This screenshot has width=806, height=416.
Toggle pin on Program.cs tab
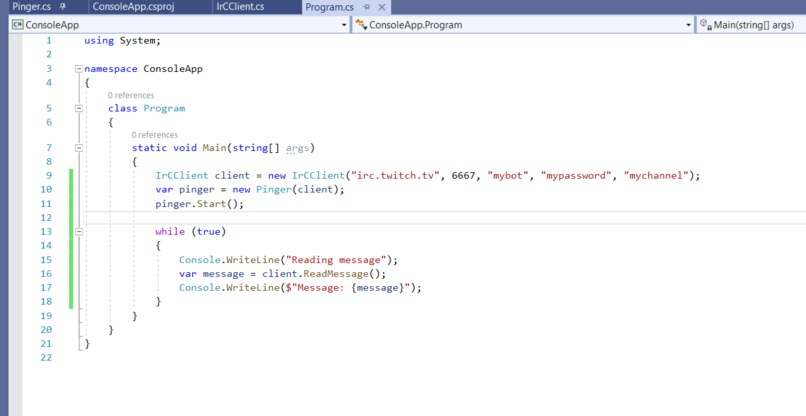pos(367,7)
